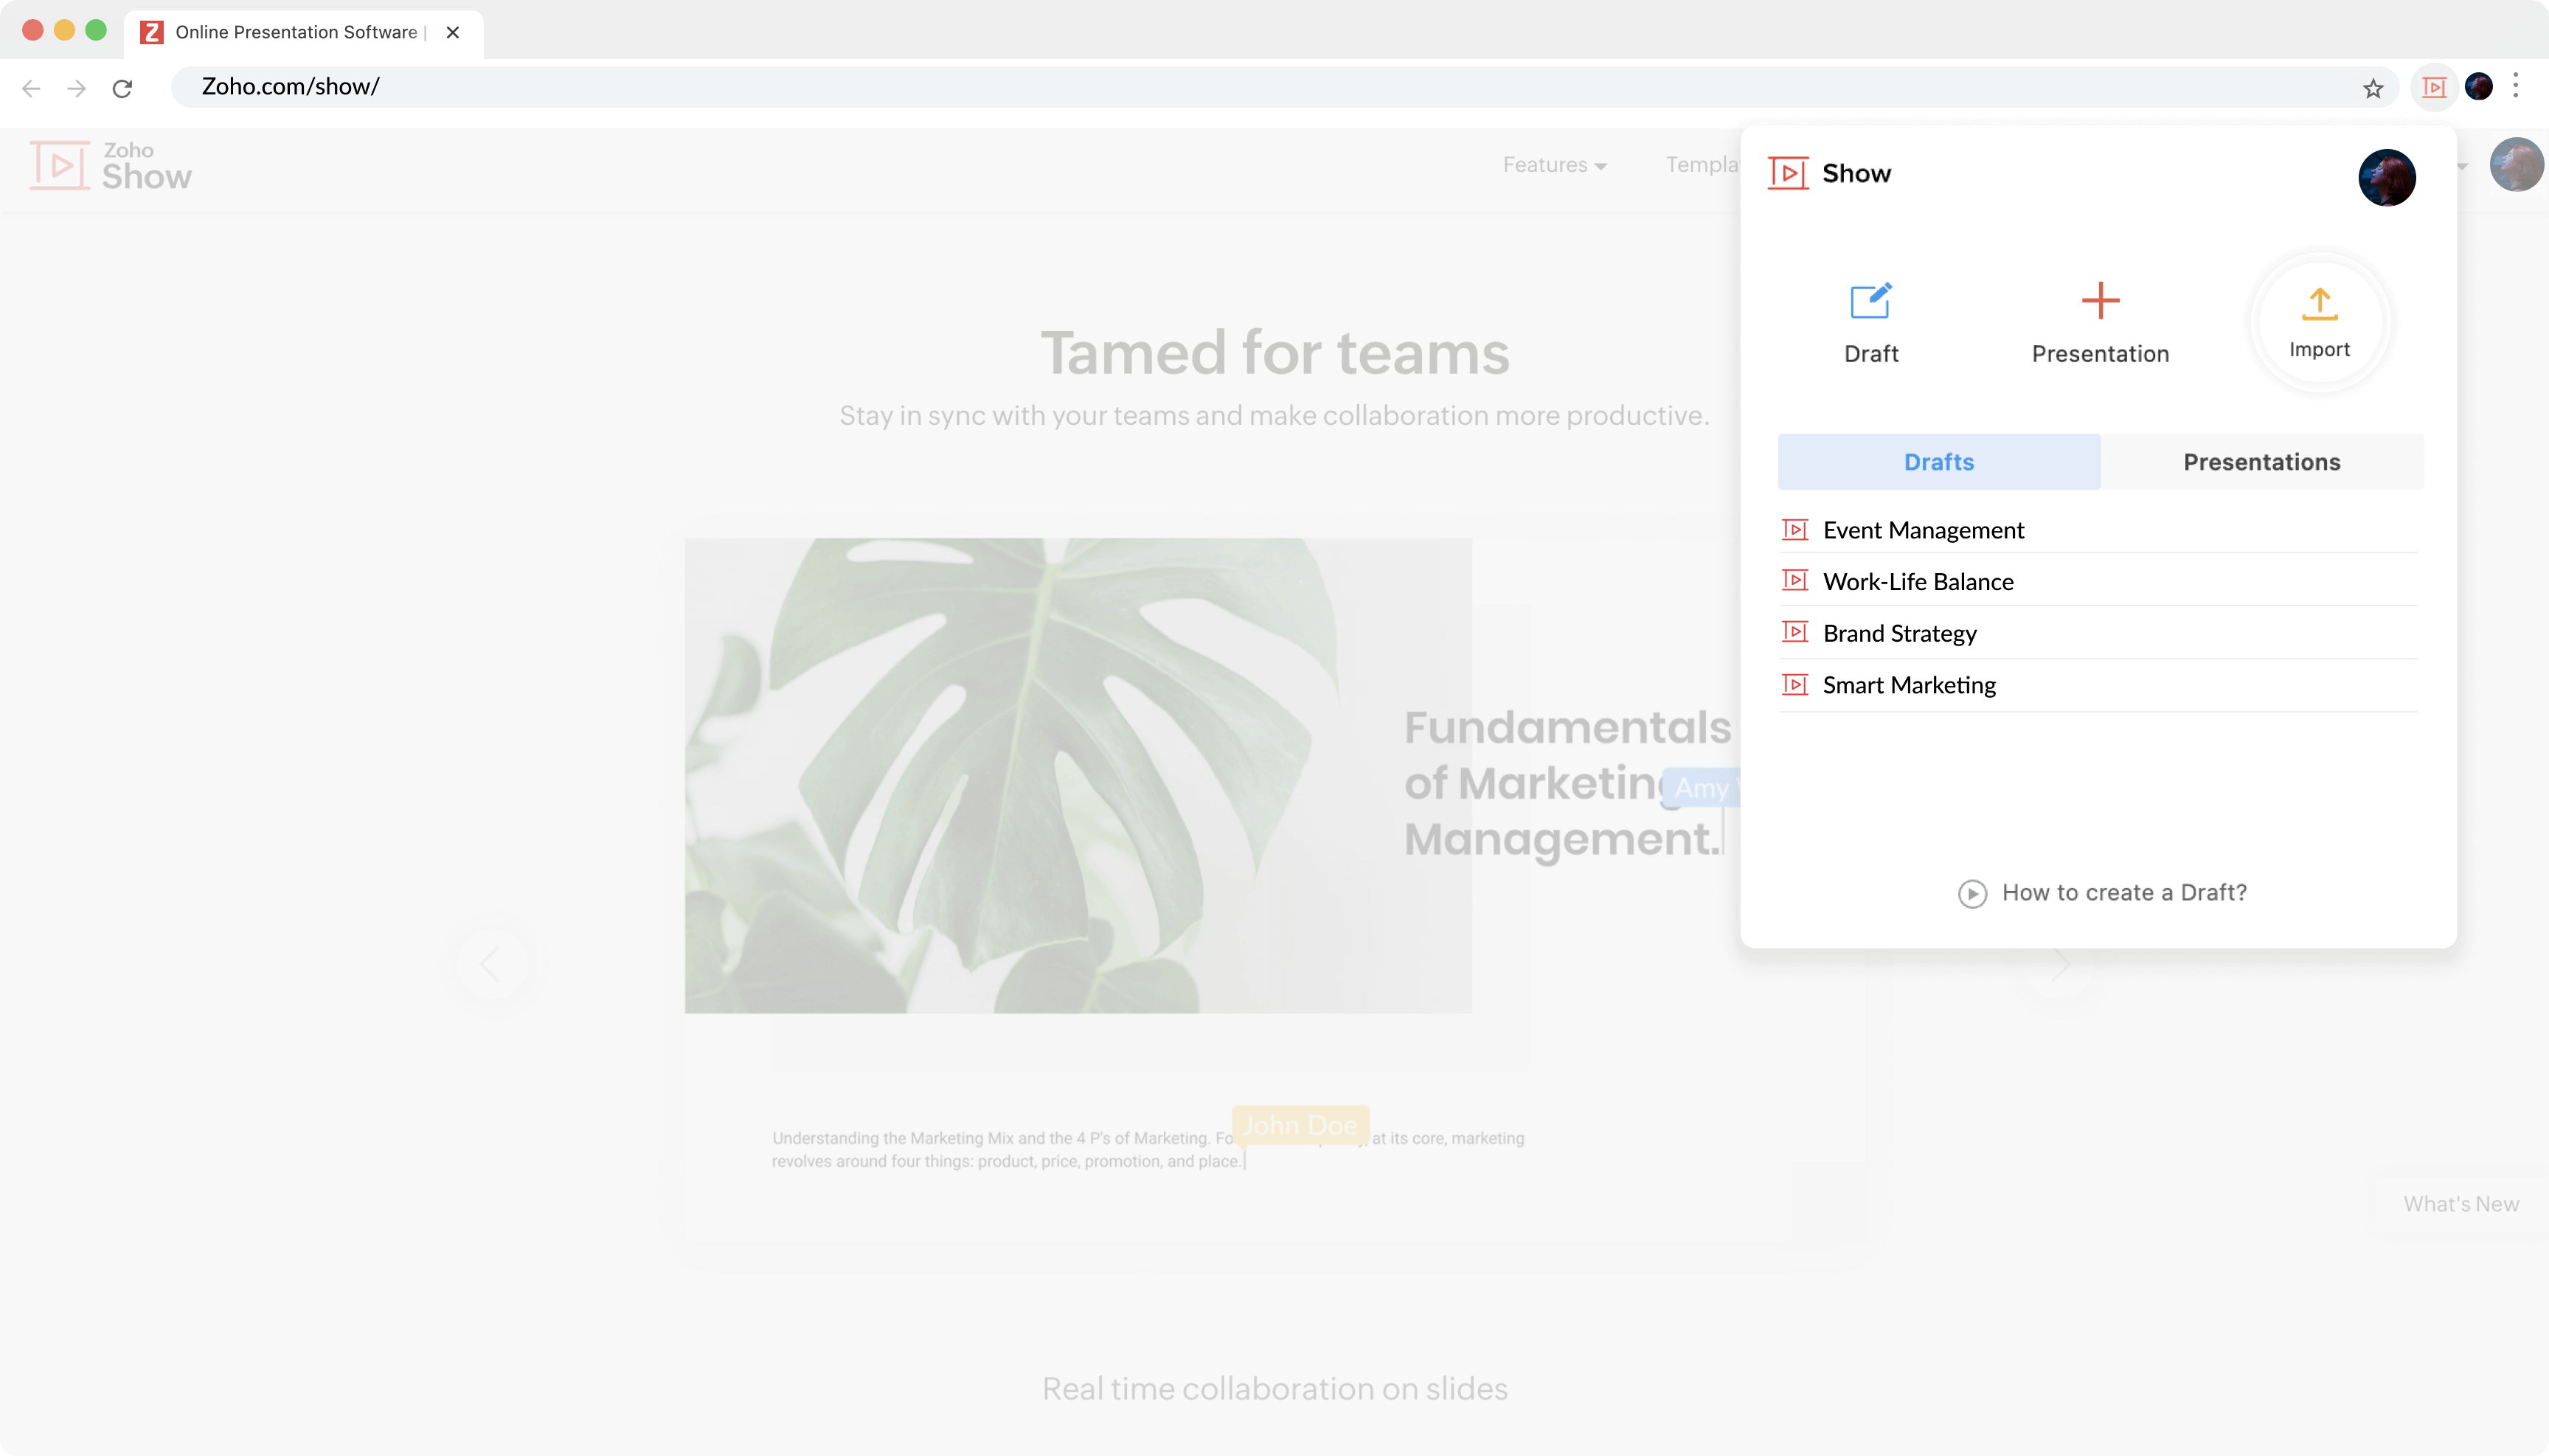Viewport: 2549px width, 1456px height.
Task: Click the Brand Strategy presentation icon
Action: [x=1793, y=632]
